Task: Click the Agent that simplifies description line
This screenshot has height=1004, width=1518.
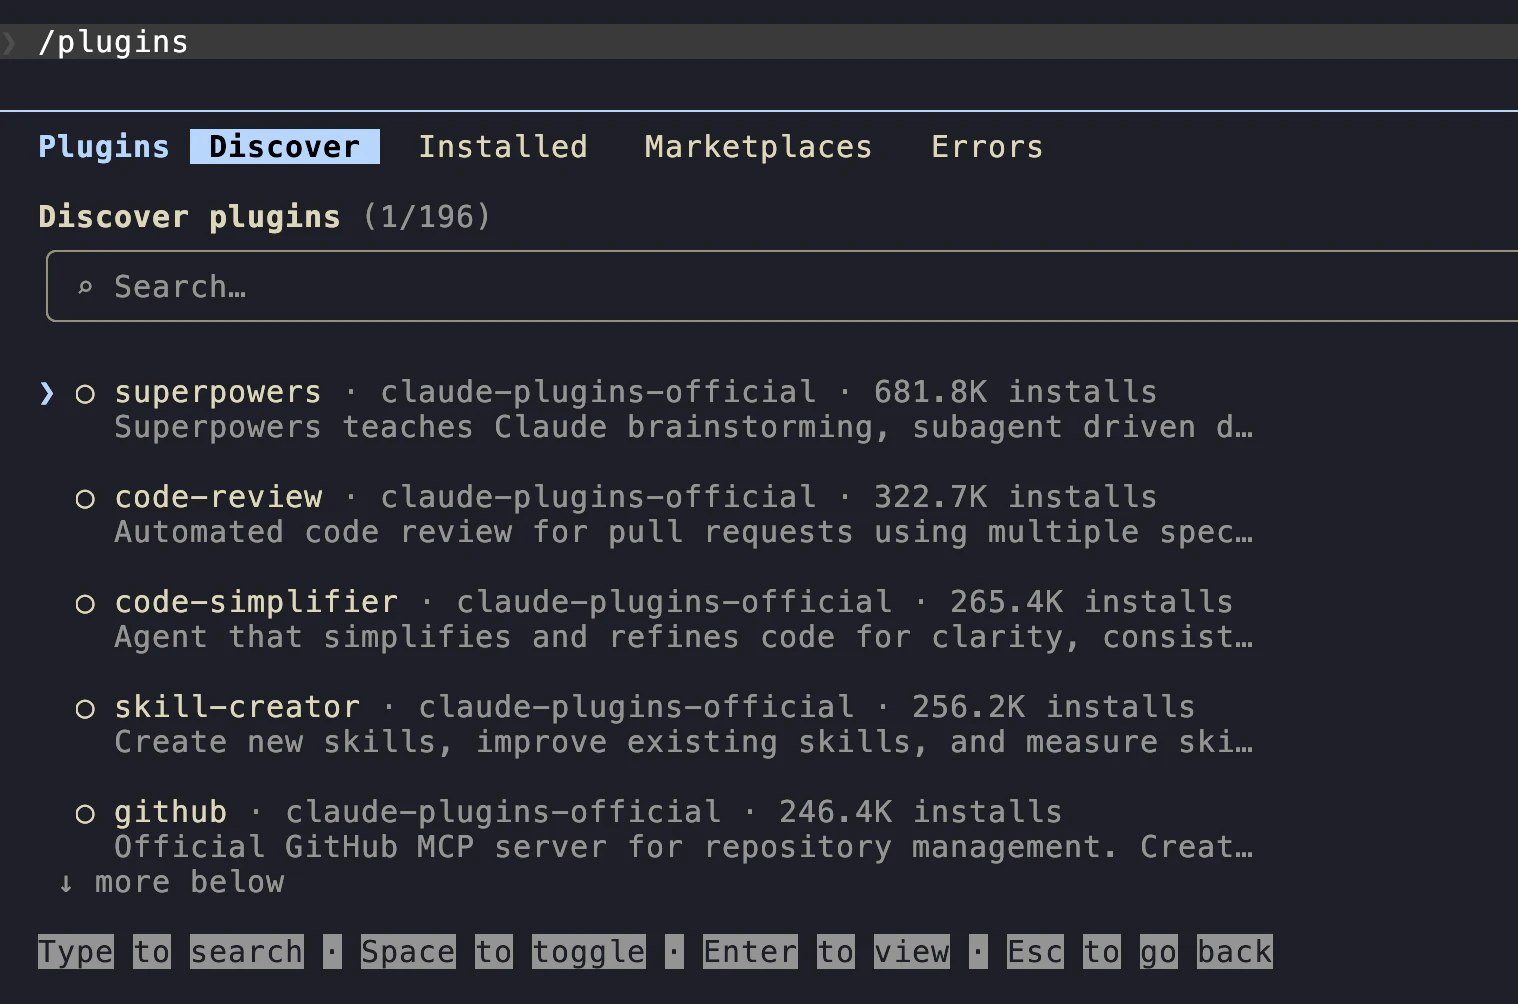Action: point(683,637)
